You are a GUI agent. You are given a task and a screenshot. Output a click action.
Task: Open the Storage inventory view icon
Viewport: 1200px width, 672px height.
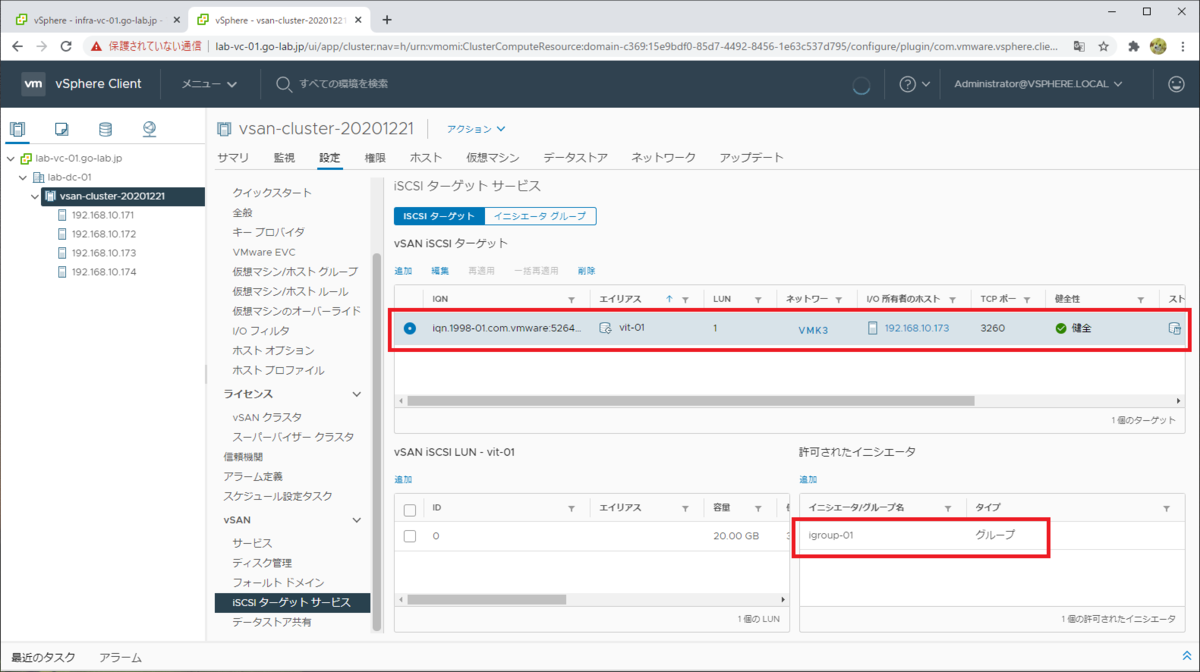tap(105, 129)
